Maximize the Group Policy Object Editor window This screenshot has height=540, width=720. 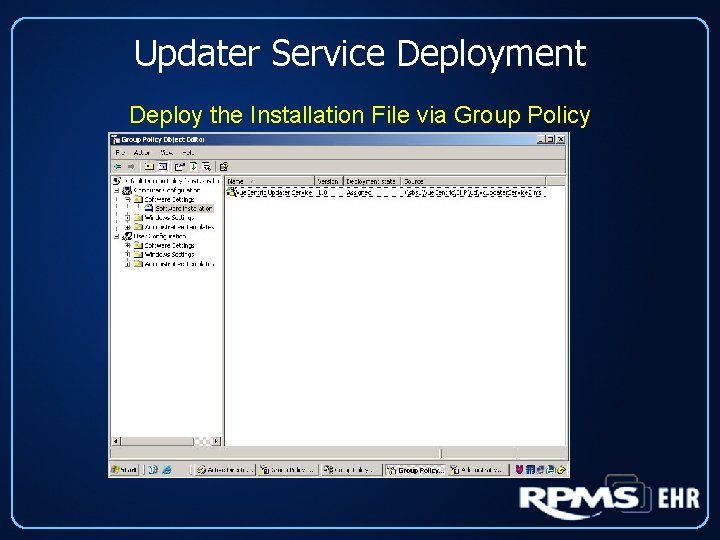(550, 139)
